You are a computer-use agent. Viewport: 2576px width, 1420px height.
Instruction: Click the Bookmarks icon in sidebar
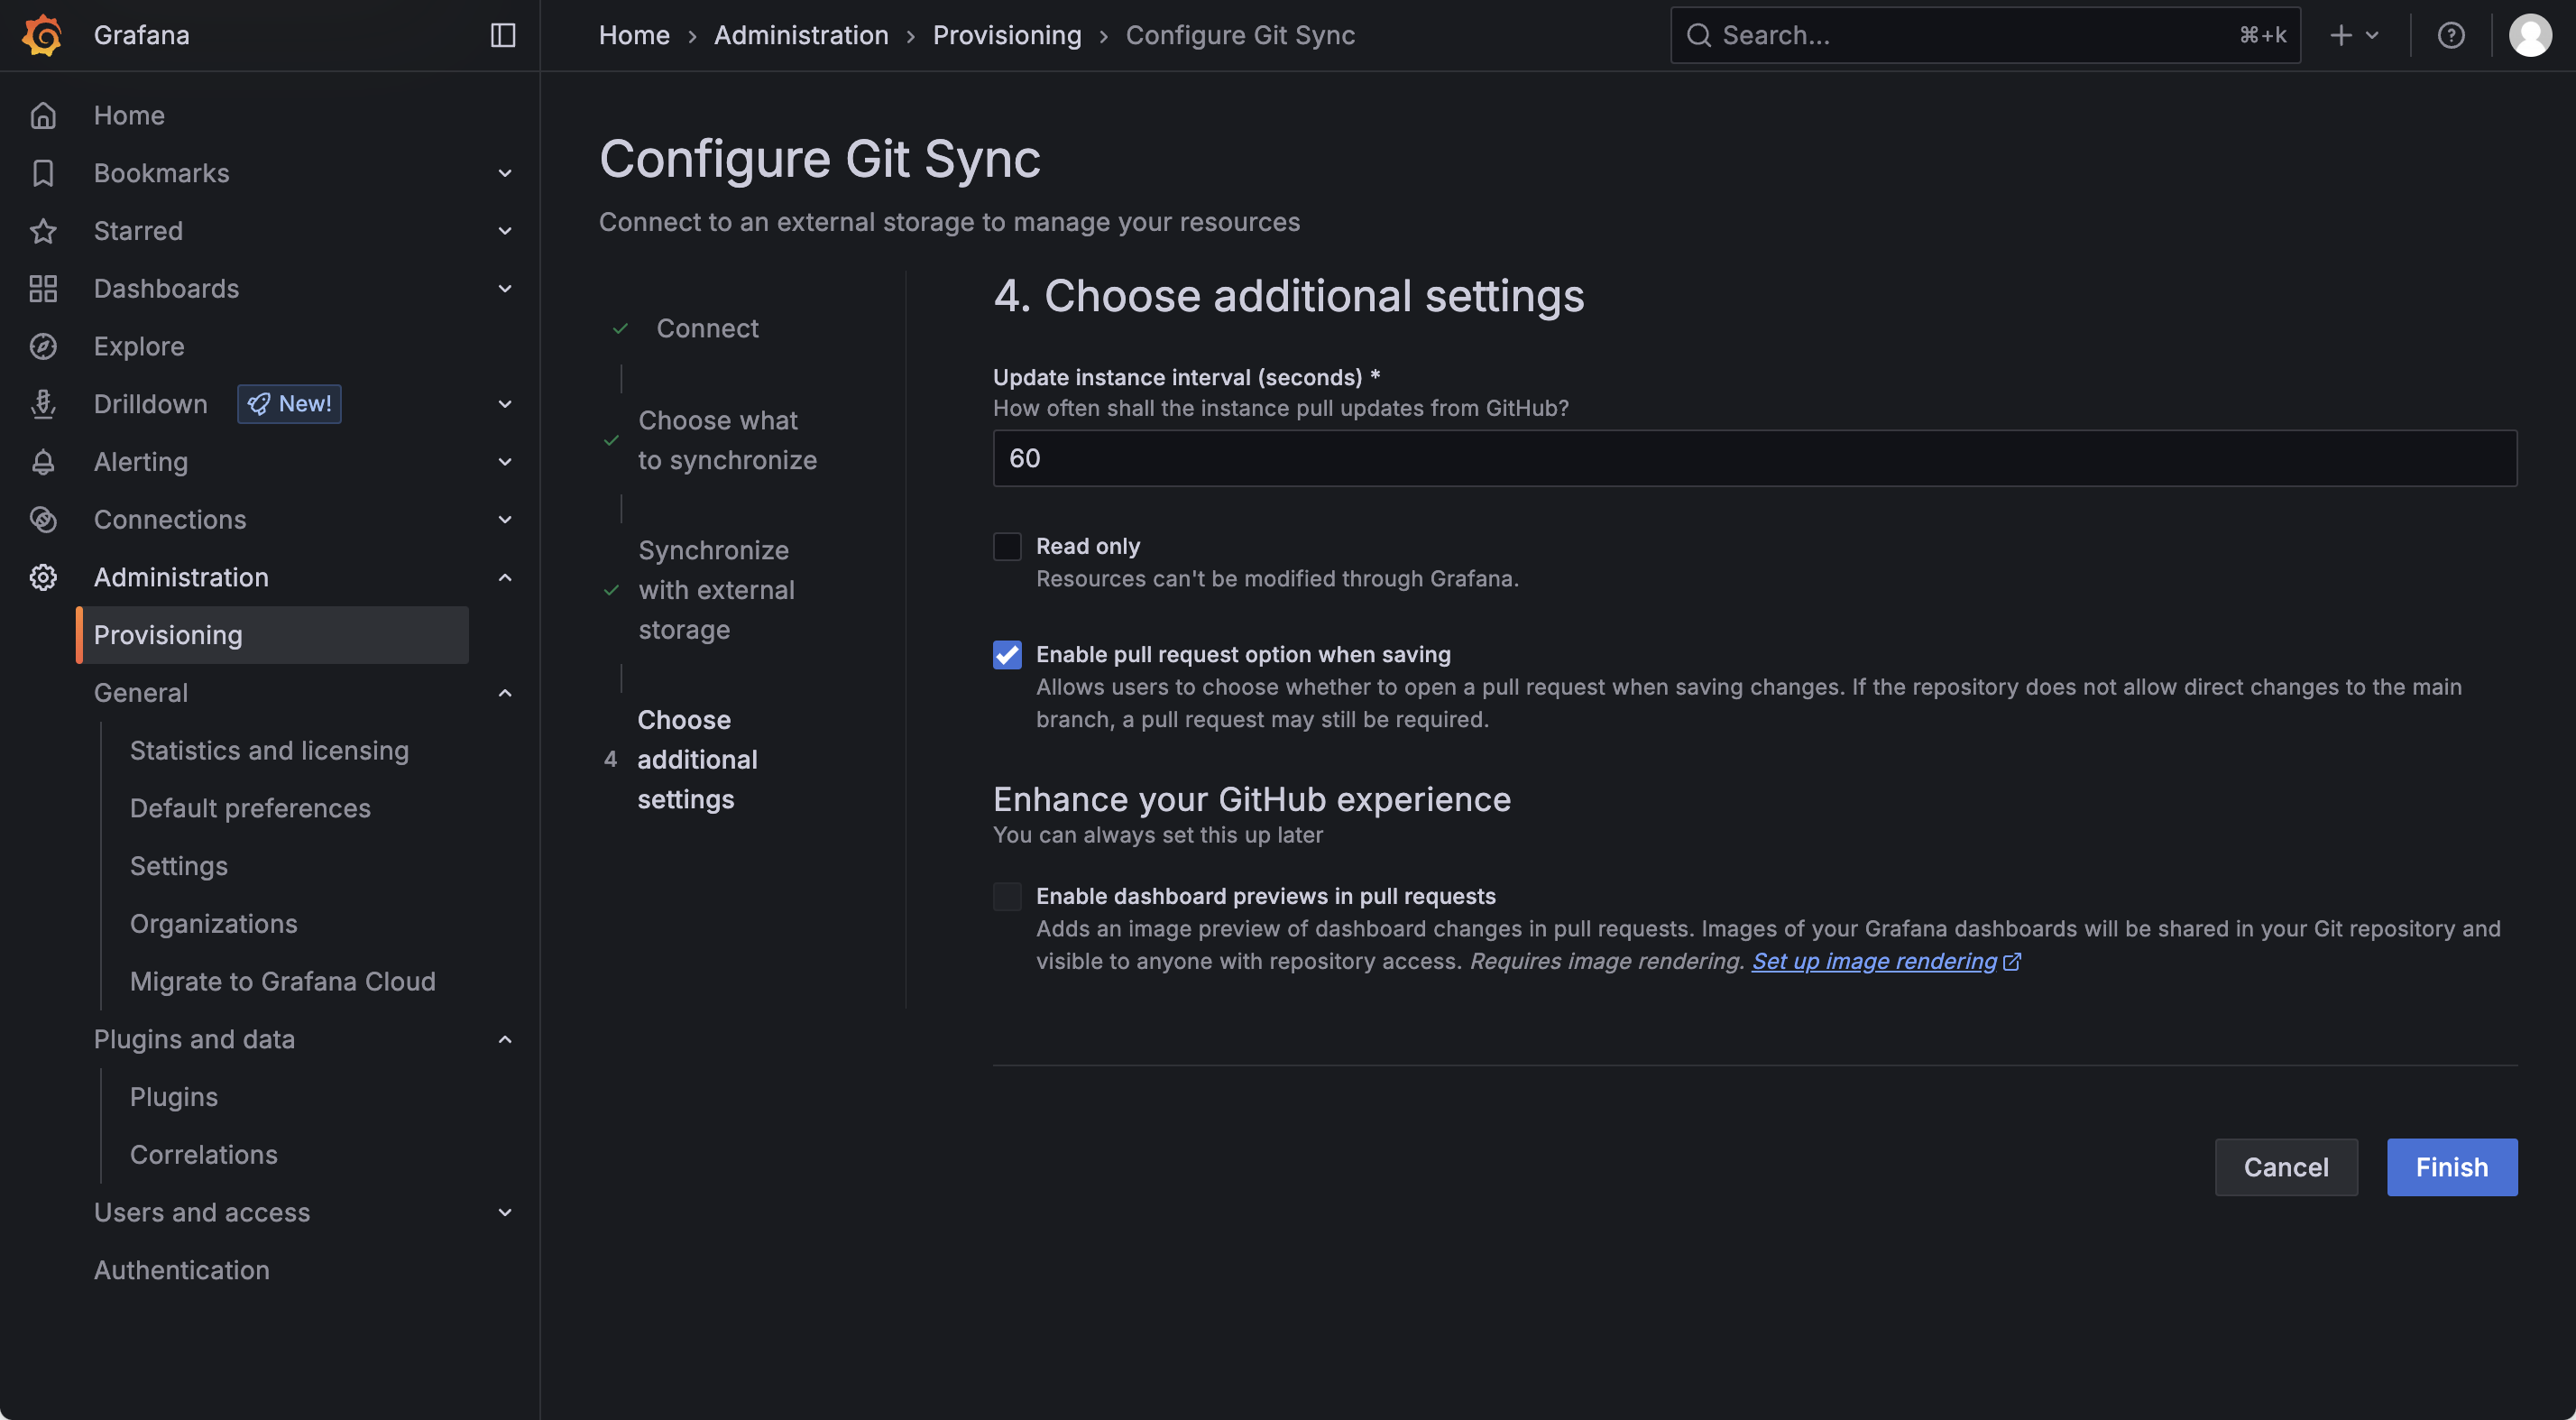(x=43, y=173)
